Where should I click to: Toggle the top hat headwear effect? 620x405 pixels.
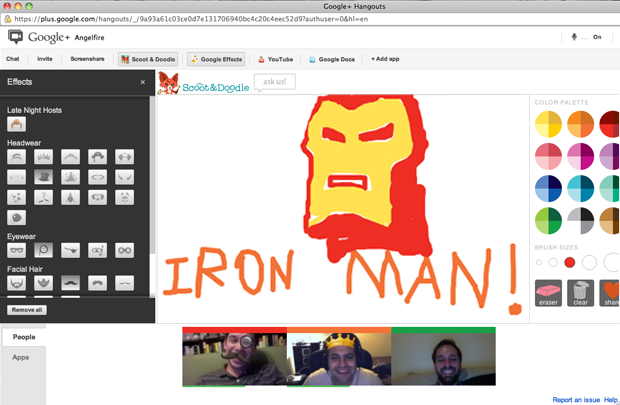pos(43,177)
